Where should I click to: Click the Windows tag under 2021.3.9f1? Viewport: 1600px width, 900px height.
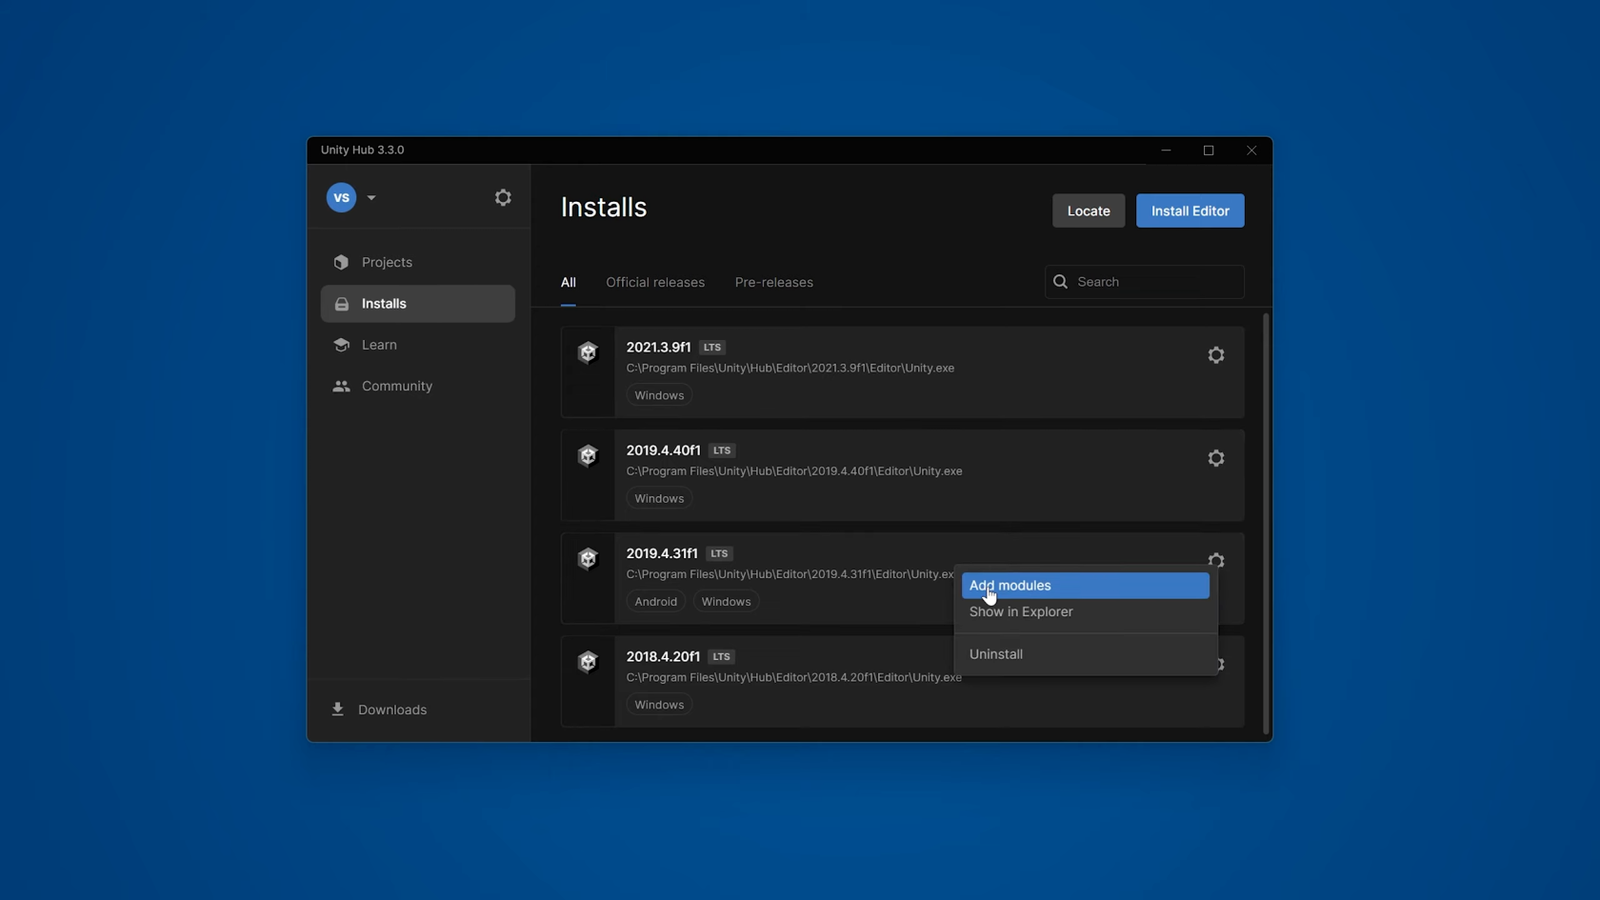(659, 395)
